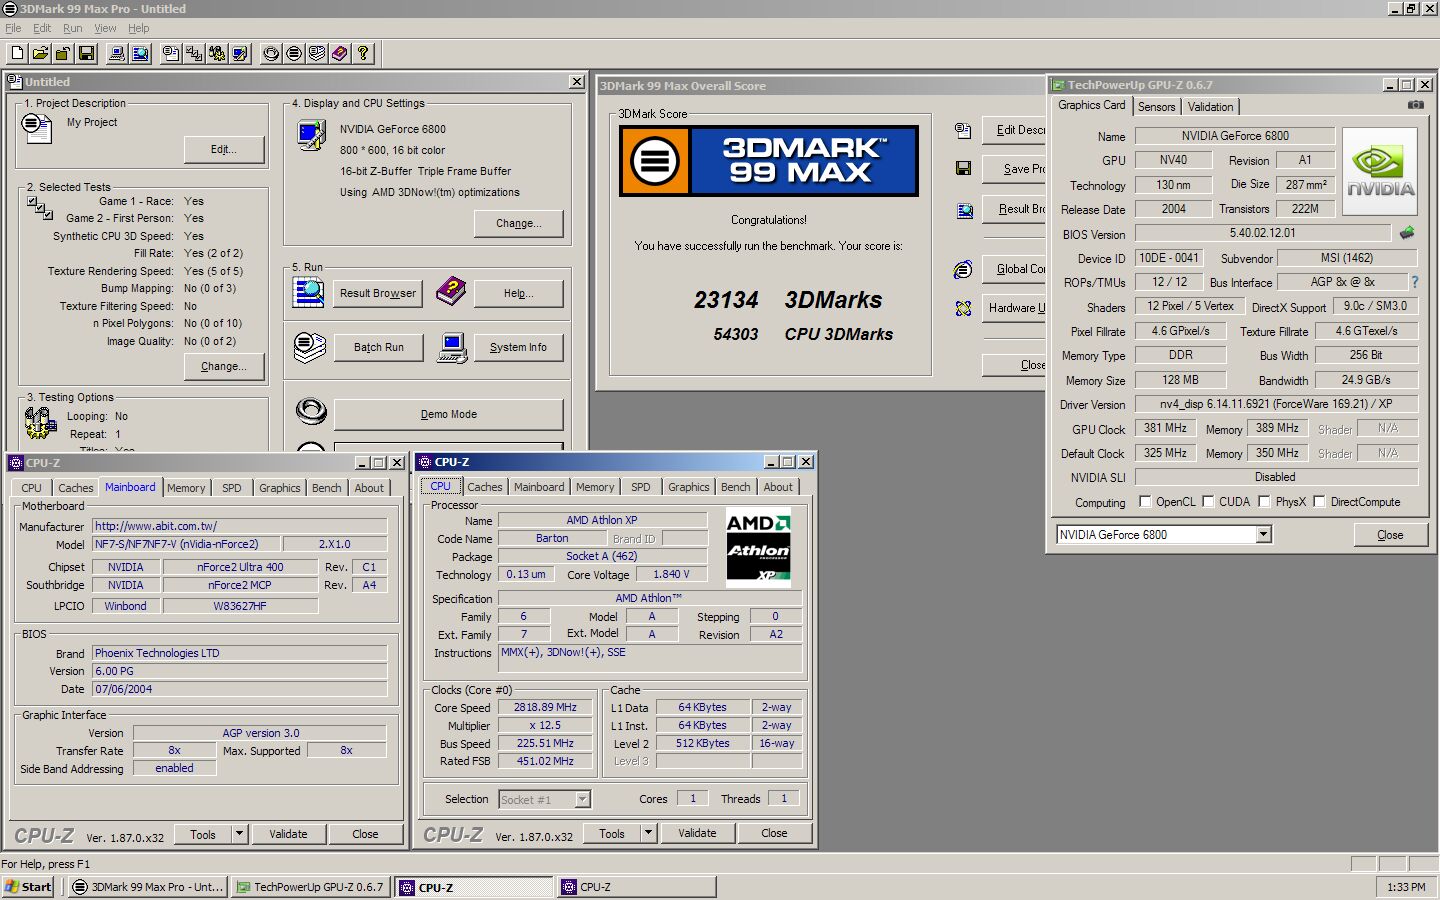
Task: Click the save BIOS chip icon in GPU-Z
Action: pos(1407,233)
